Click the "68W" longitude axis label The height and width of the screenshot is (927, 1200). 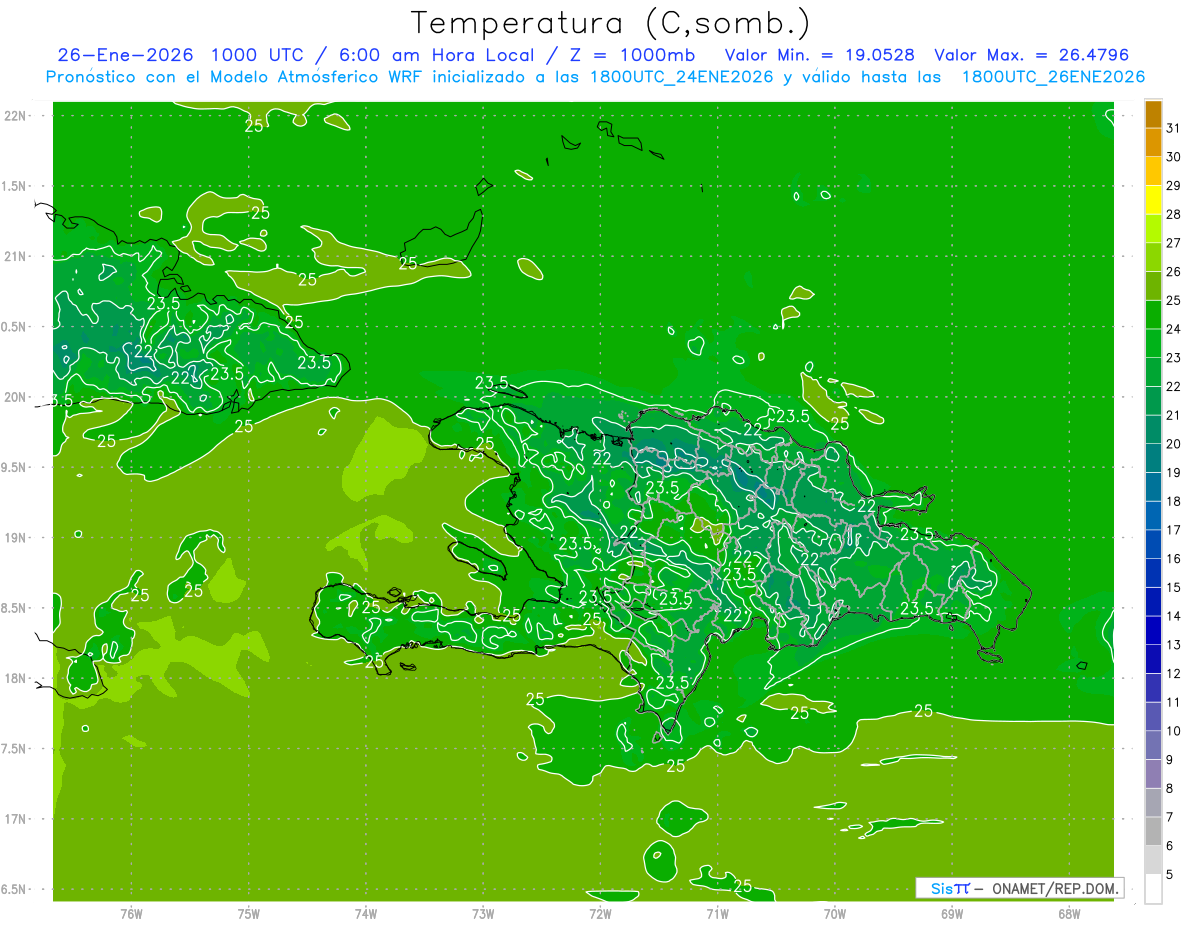[x=1069, y=914]
